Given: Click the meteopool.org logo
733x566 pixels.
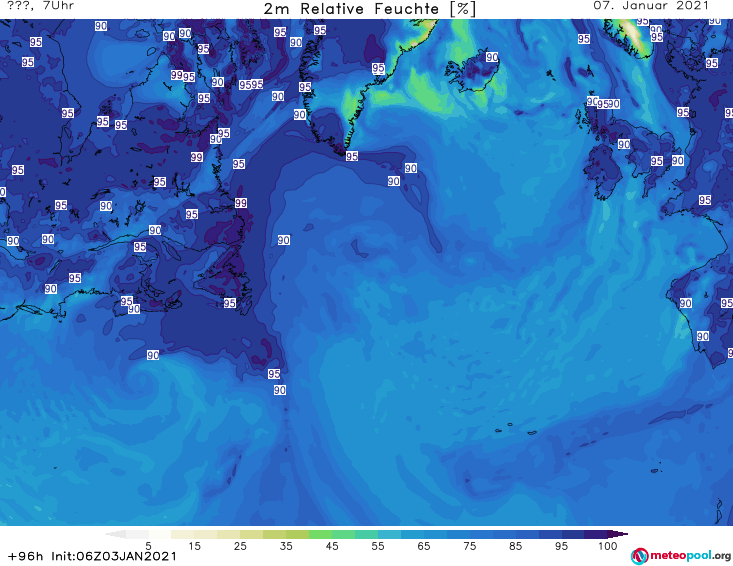Looking at the screenshot, I should click(x=681, y=556).
